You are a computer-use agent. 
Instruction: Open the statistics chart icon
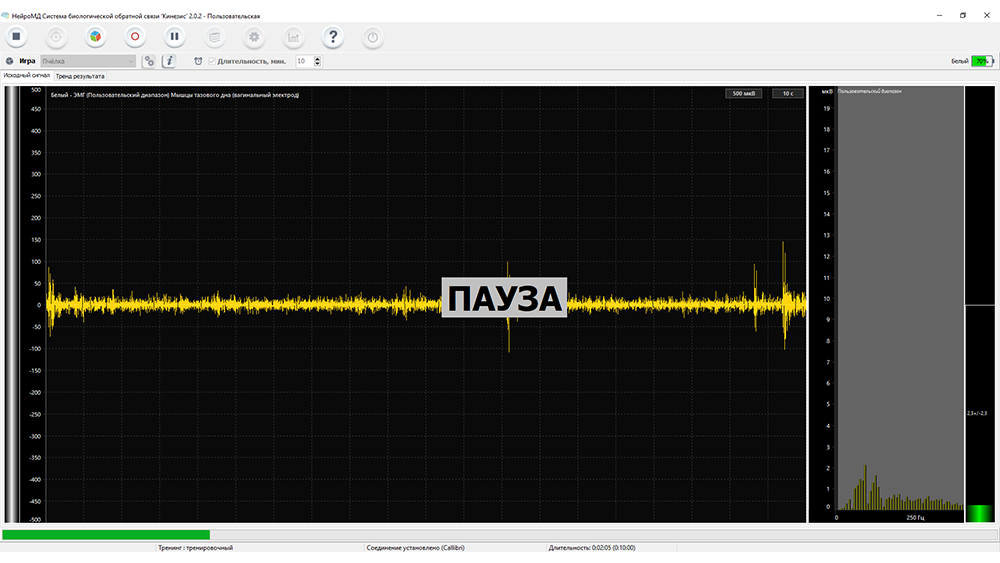(x=293, y=36)
